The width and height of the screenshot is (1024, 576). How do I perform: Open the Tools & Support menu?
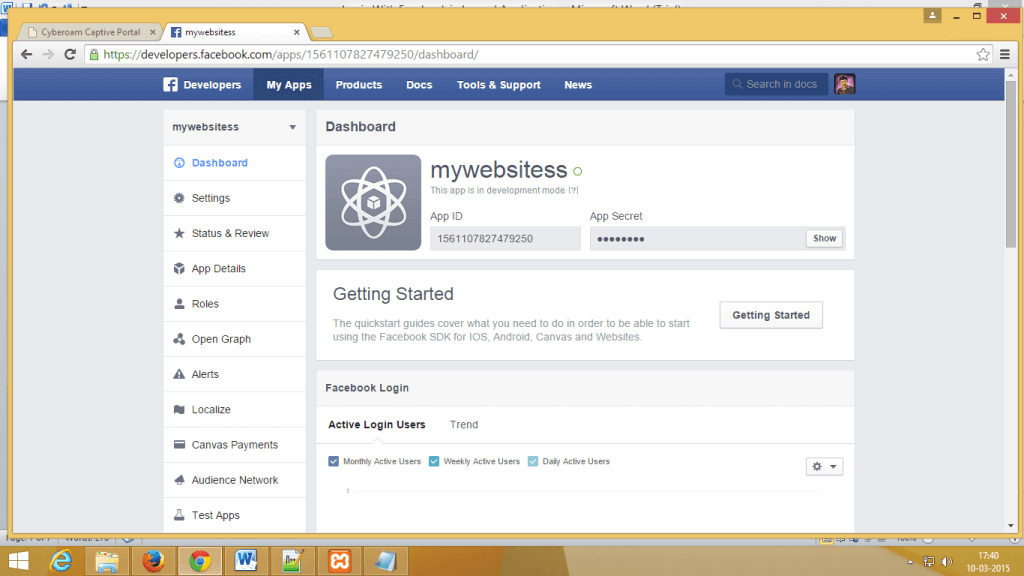(499, 84)
